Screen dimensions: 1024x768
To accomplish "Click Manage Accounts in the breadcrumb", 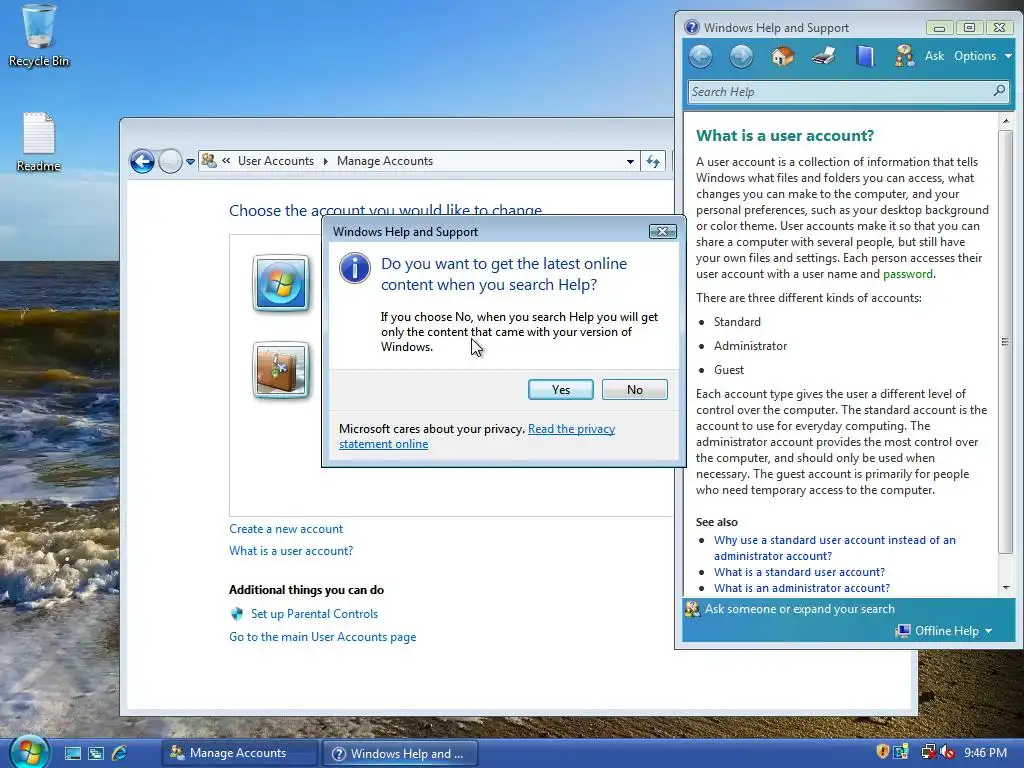I will pos(385,161).
